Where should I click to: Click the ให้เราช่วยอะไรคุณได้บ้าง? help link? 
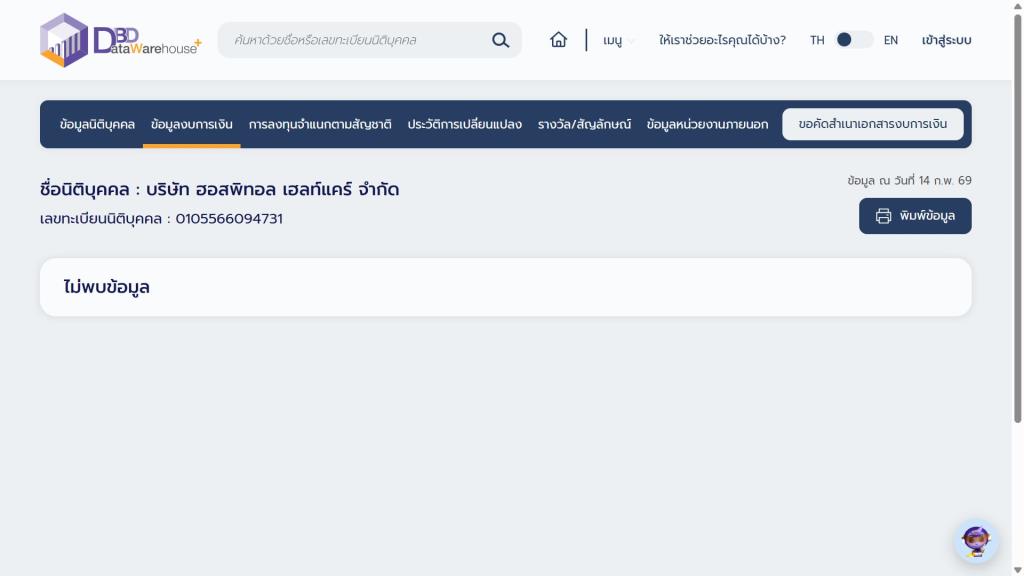[x=722, y=40]
